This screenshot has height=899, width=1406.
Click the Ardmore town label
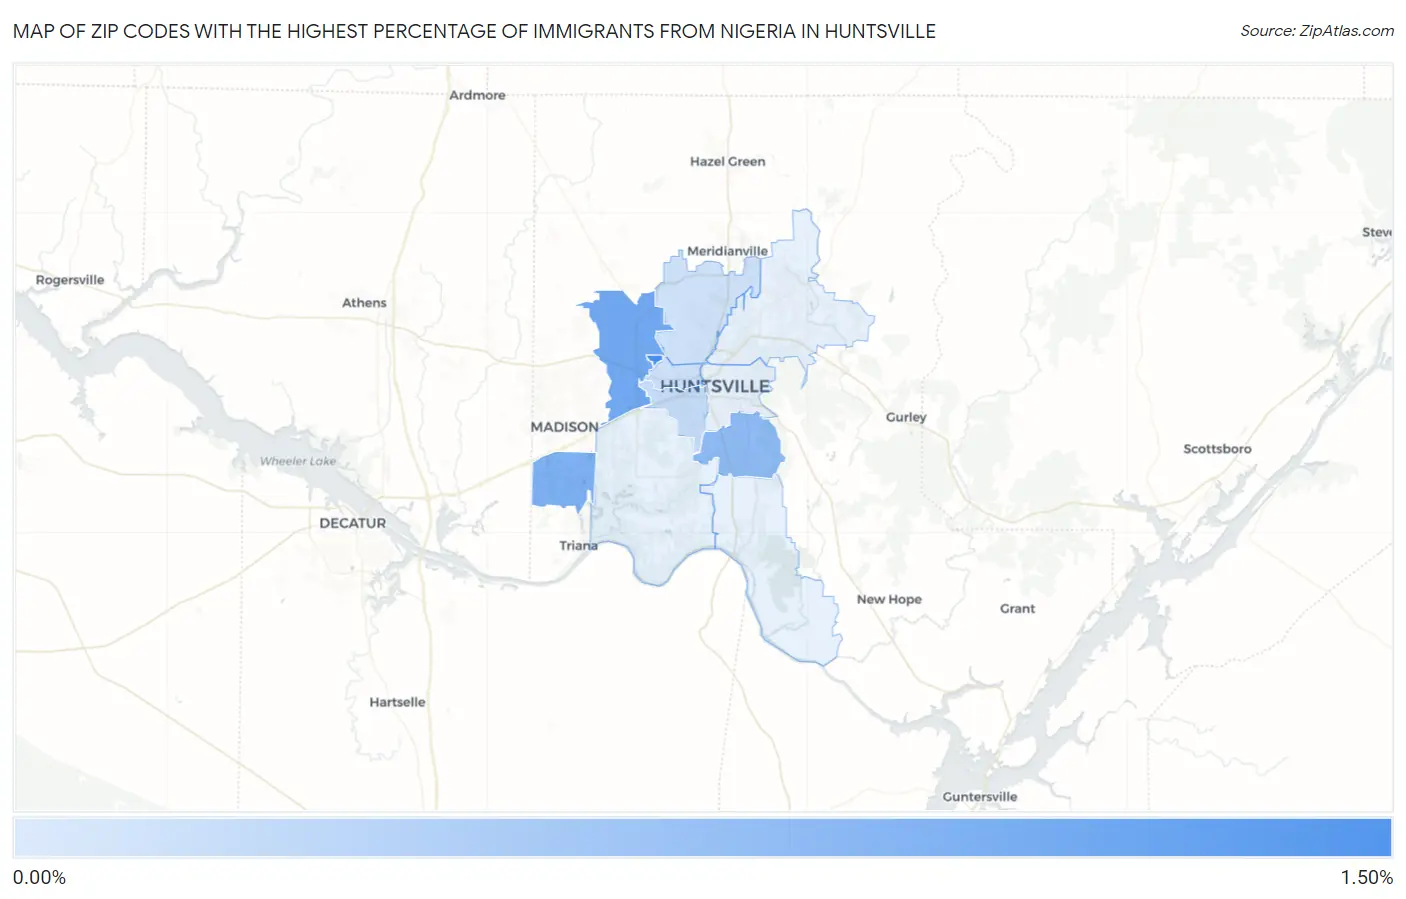[477, 95]
